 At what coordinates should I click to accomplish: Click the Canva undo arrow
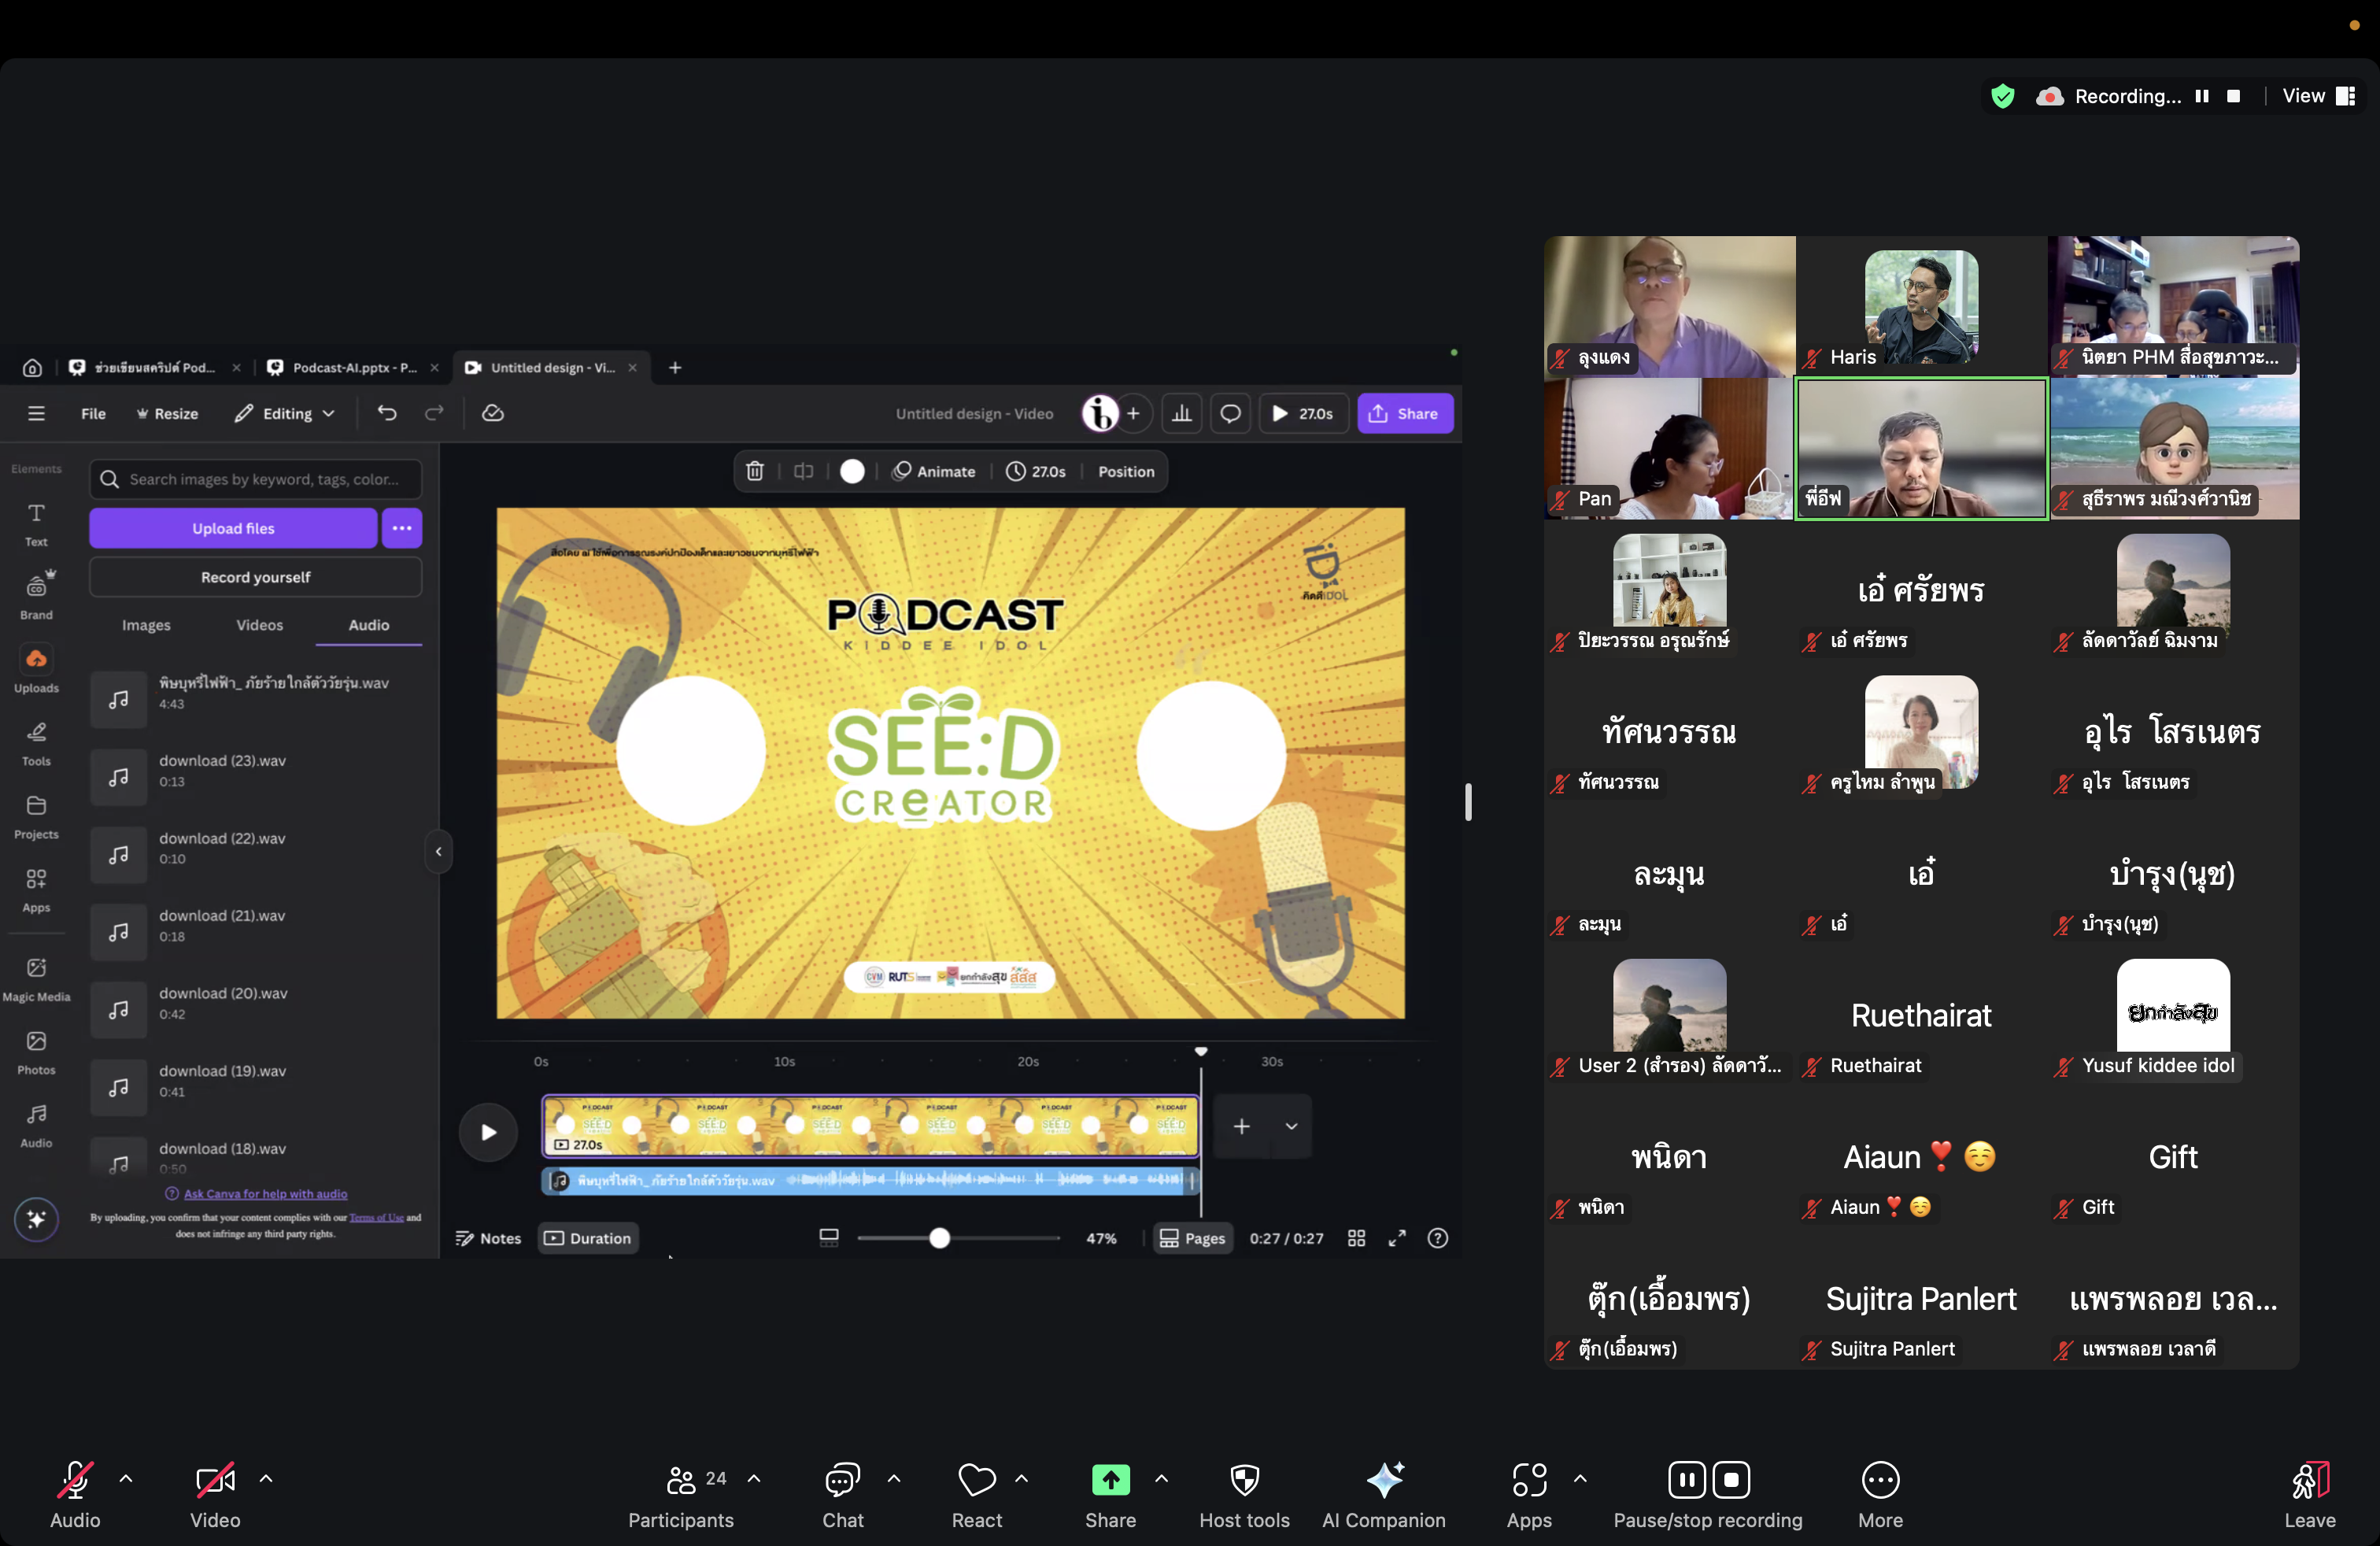click(387, 413)
